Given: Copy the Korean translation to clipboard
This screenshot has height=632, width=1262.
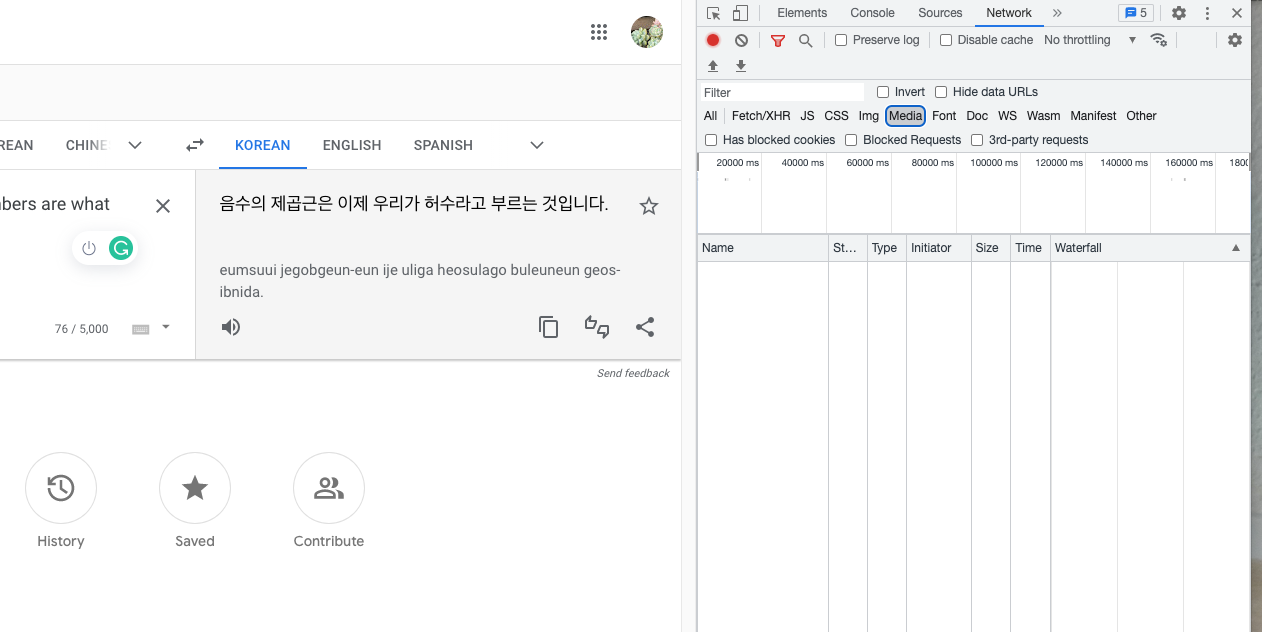Looking at the screenshot, I should tap(548, 327).
